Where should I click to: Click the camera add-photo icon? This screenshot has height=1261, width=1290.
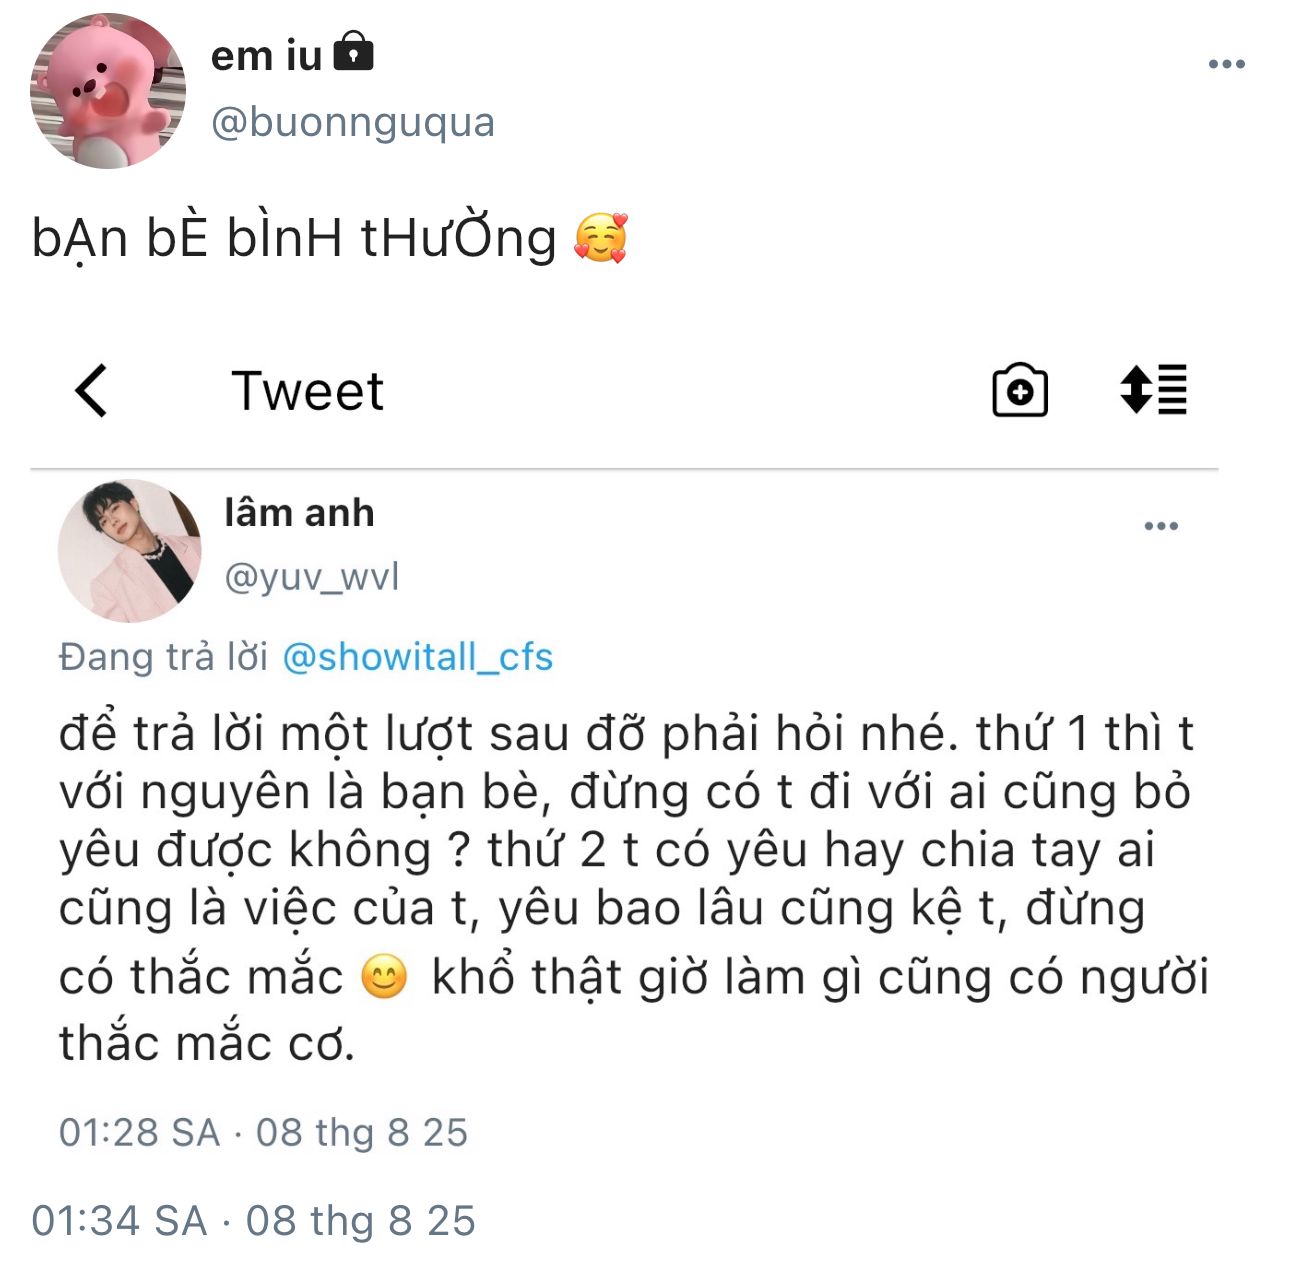coord(1019,390)
